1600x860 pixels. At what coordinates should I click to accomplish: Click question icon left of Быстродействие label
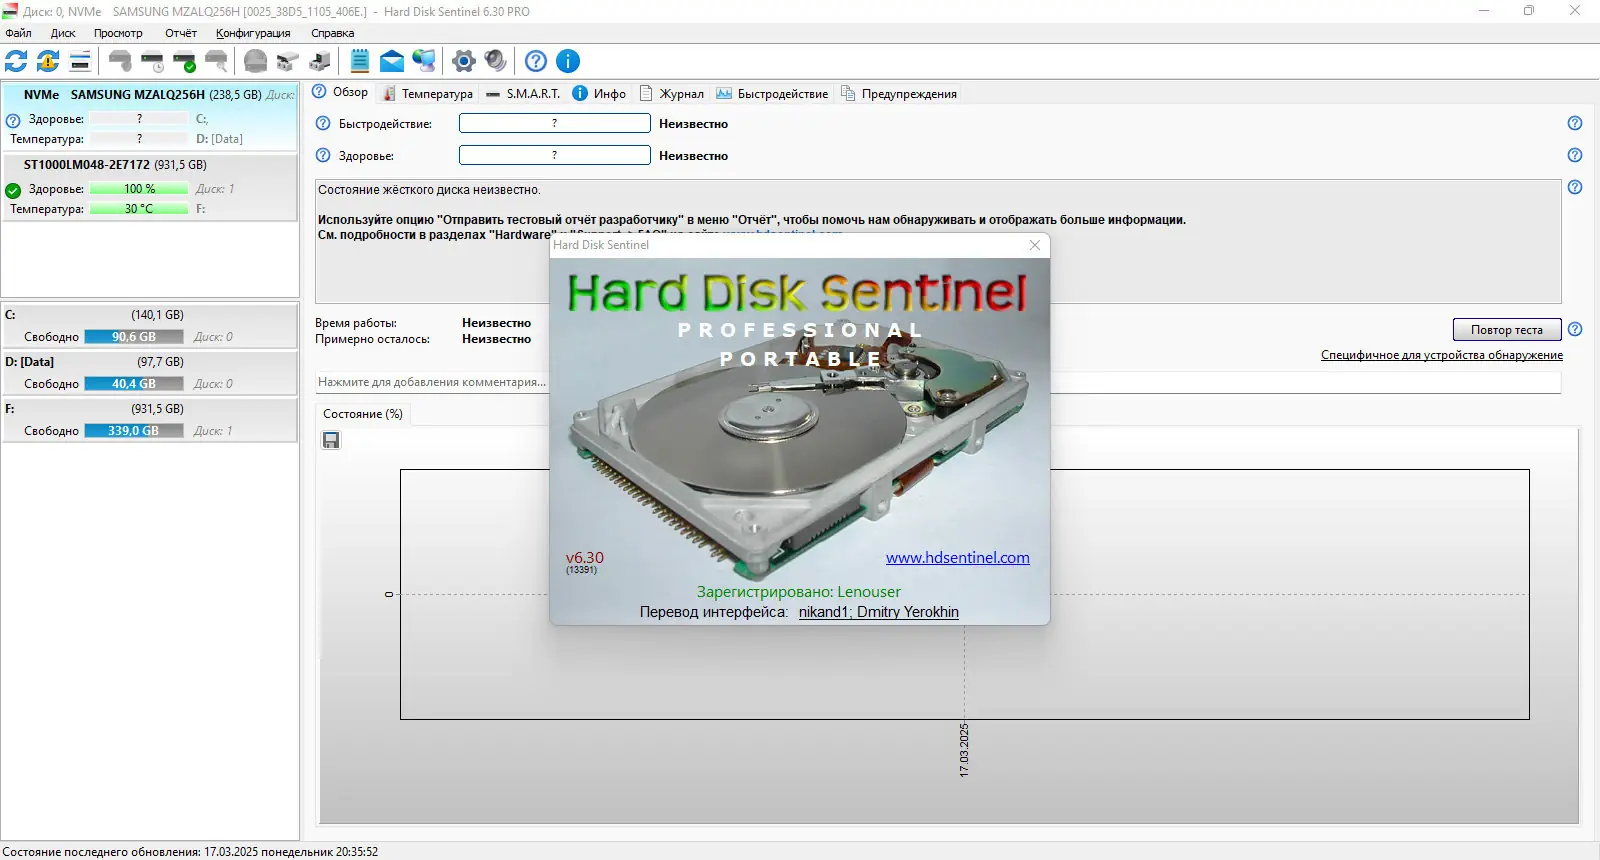323,124
